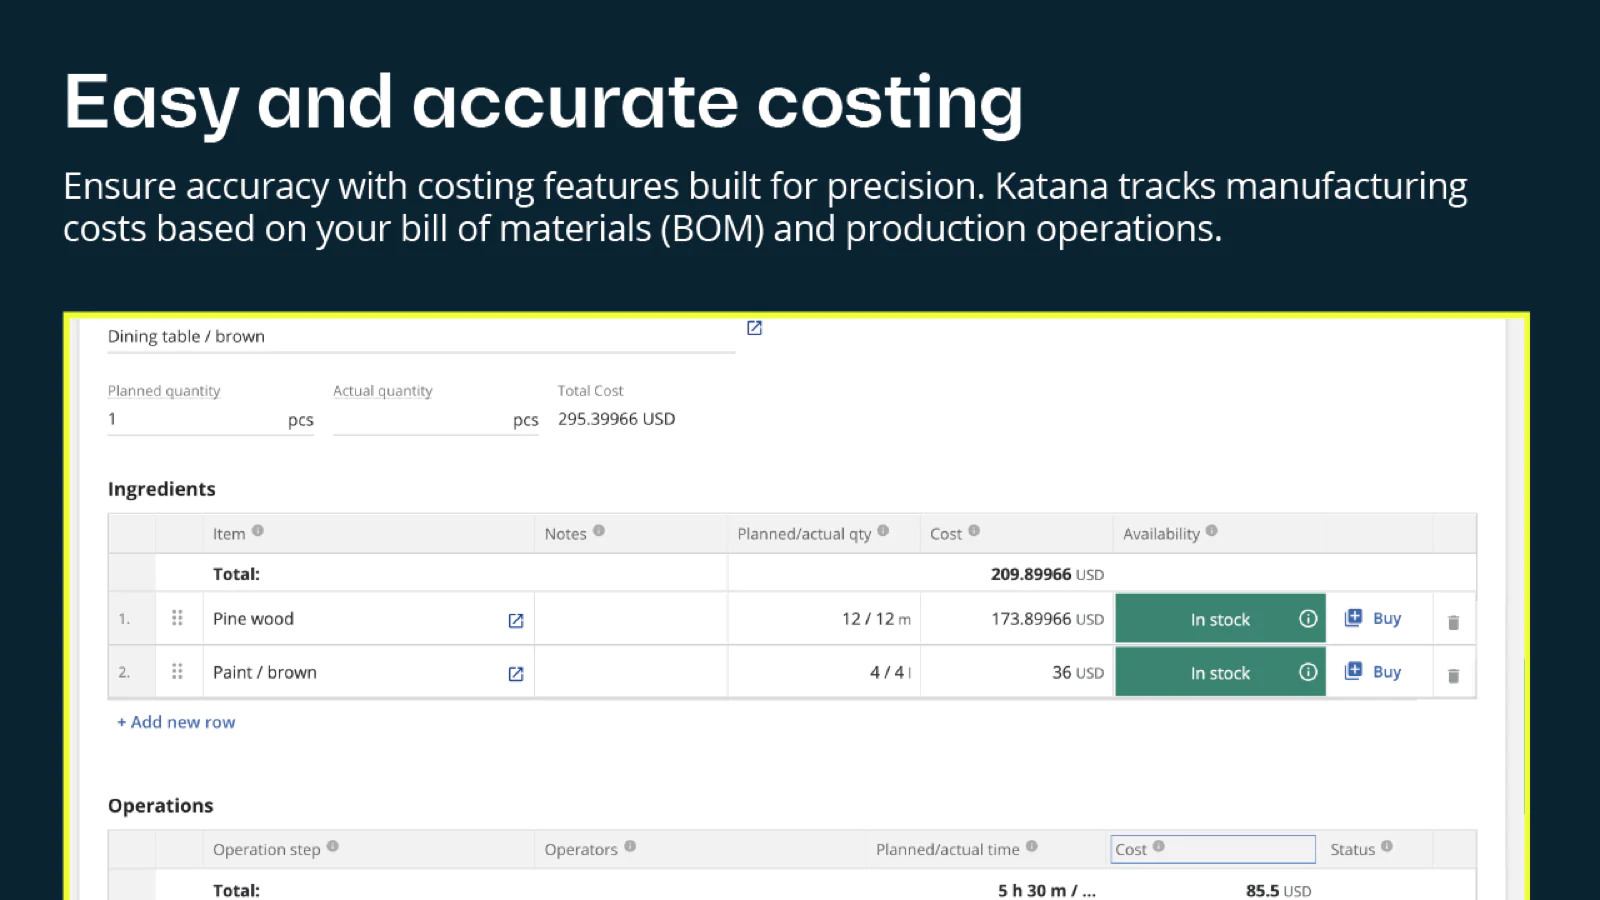1600x900 pixels.
Task: Delete the Pine wood ingredient row
Action: pos(1454,622)
